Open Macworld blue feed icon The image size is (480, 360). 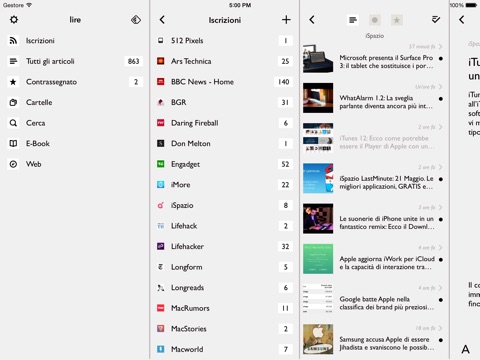click(x=161, y=349)
